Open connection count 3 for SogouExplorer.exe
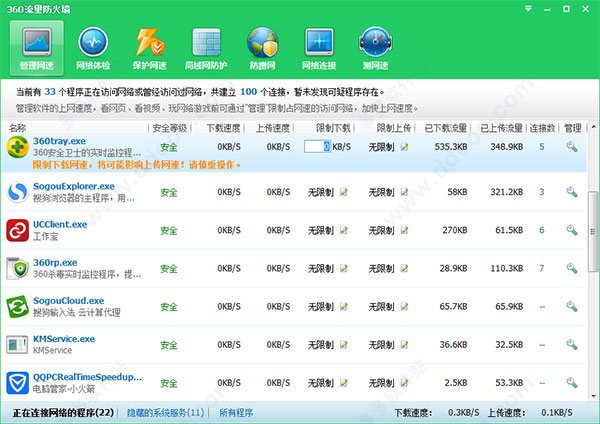 tap(541, 192)
